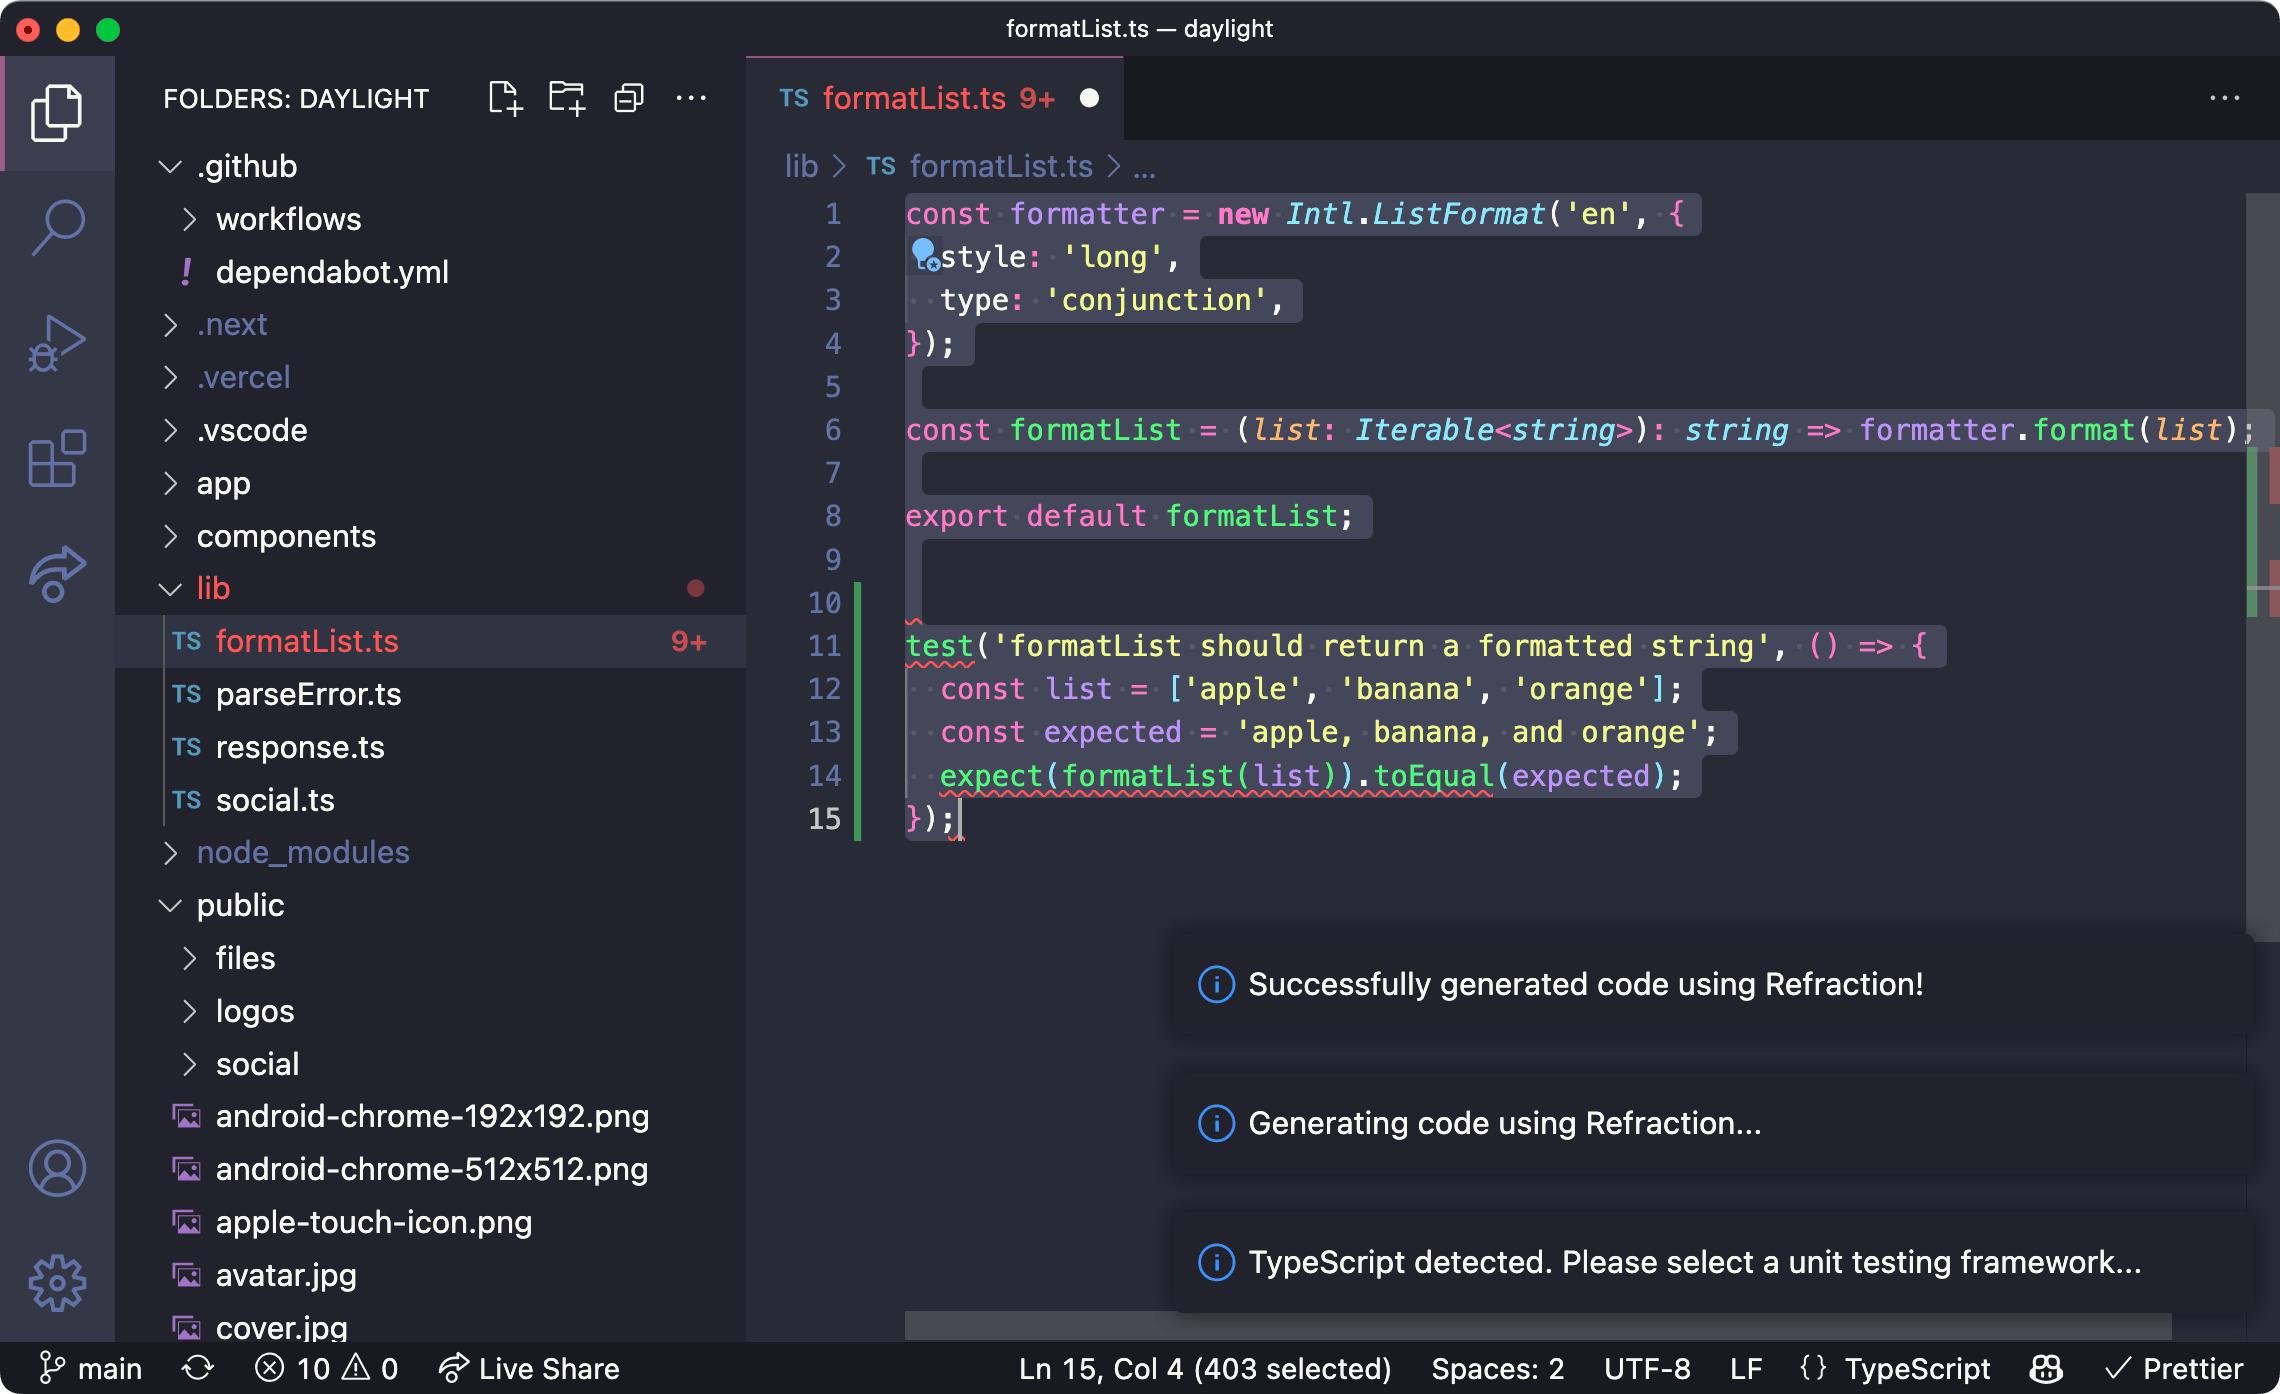2280x1394 pixels.
Task: Collapse the lib folder
Action: pos(213,588)
